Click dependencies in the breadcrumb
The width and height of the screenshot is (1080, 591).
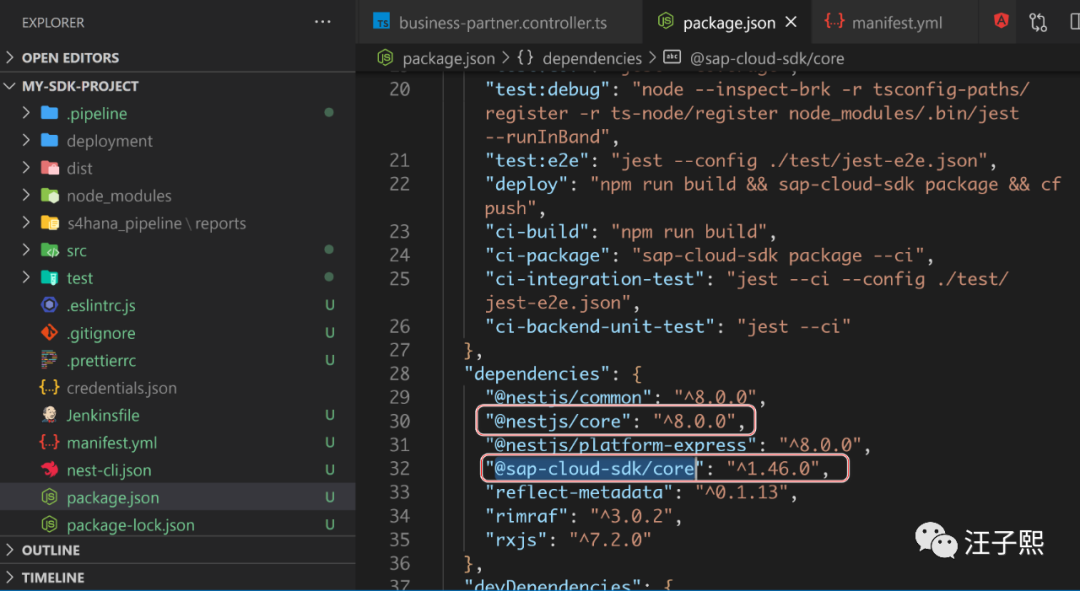[x=592, y=59]
